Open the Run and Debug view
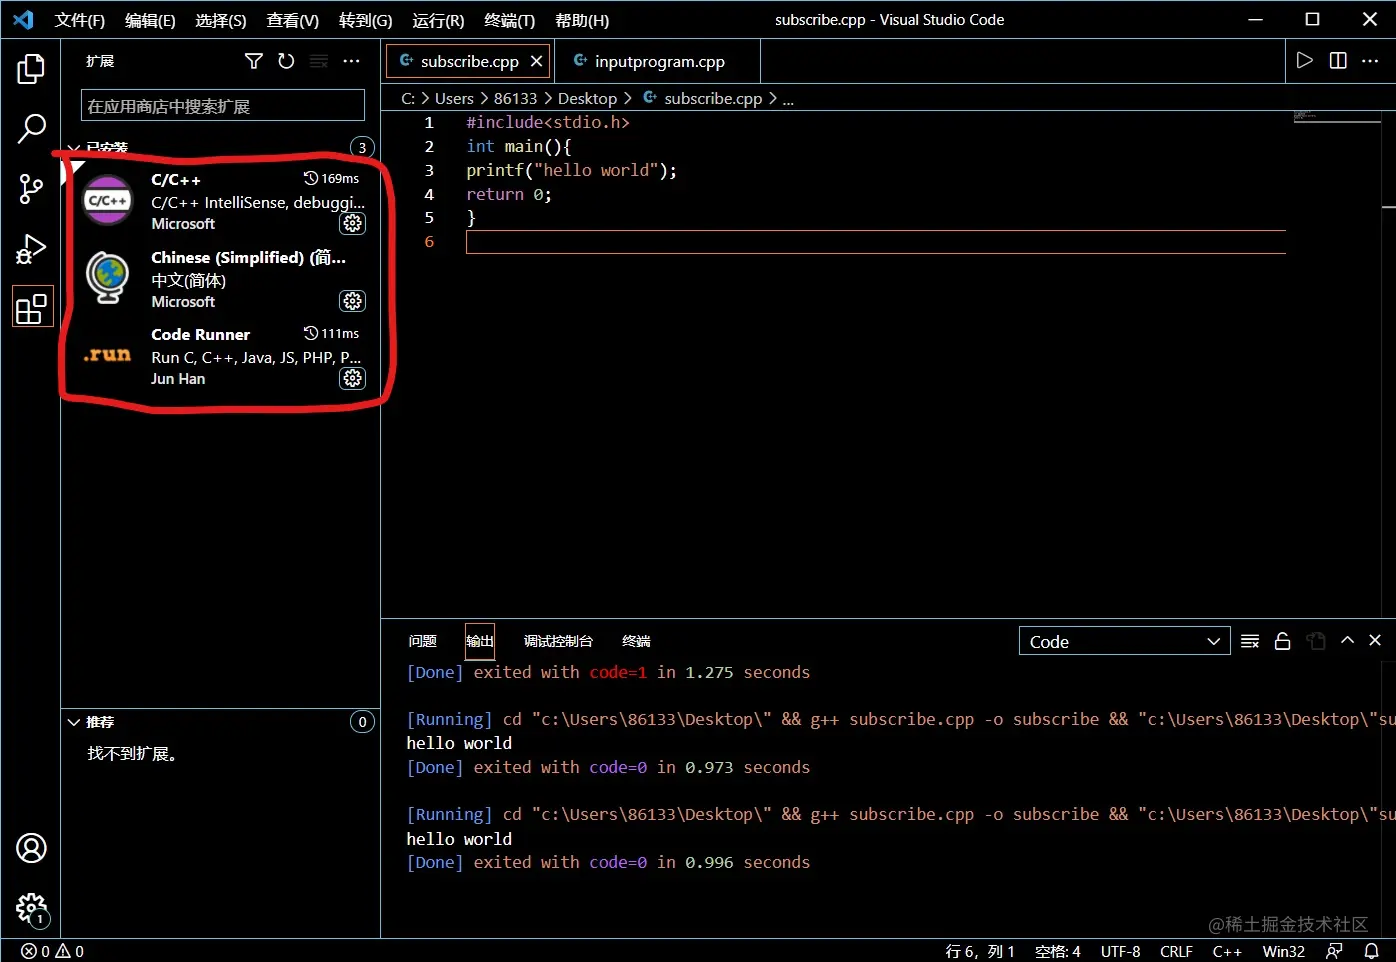This screenshot has height=962, width=1396. coord(31,248)
